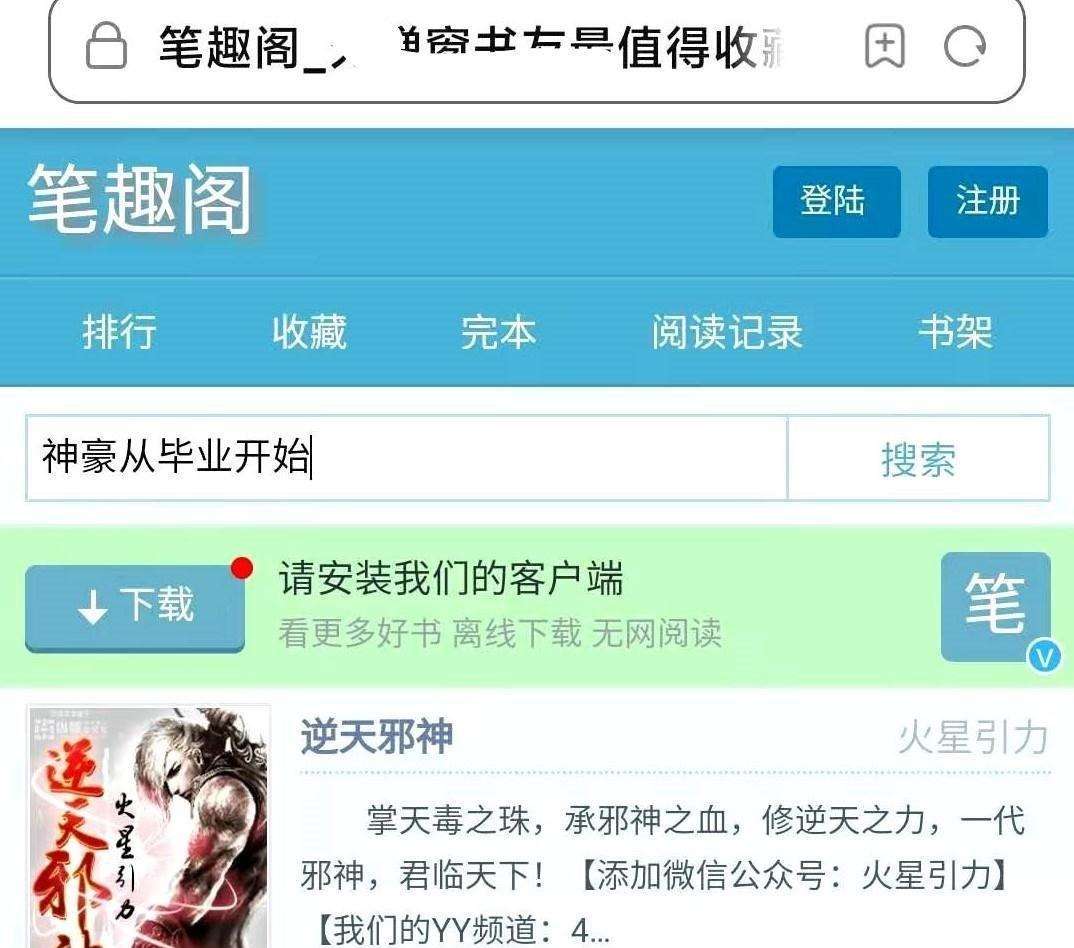The height and width of the screenshot is (948, 1074).
Task: Open the address bar page title
Action: [471, 47]
